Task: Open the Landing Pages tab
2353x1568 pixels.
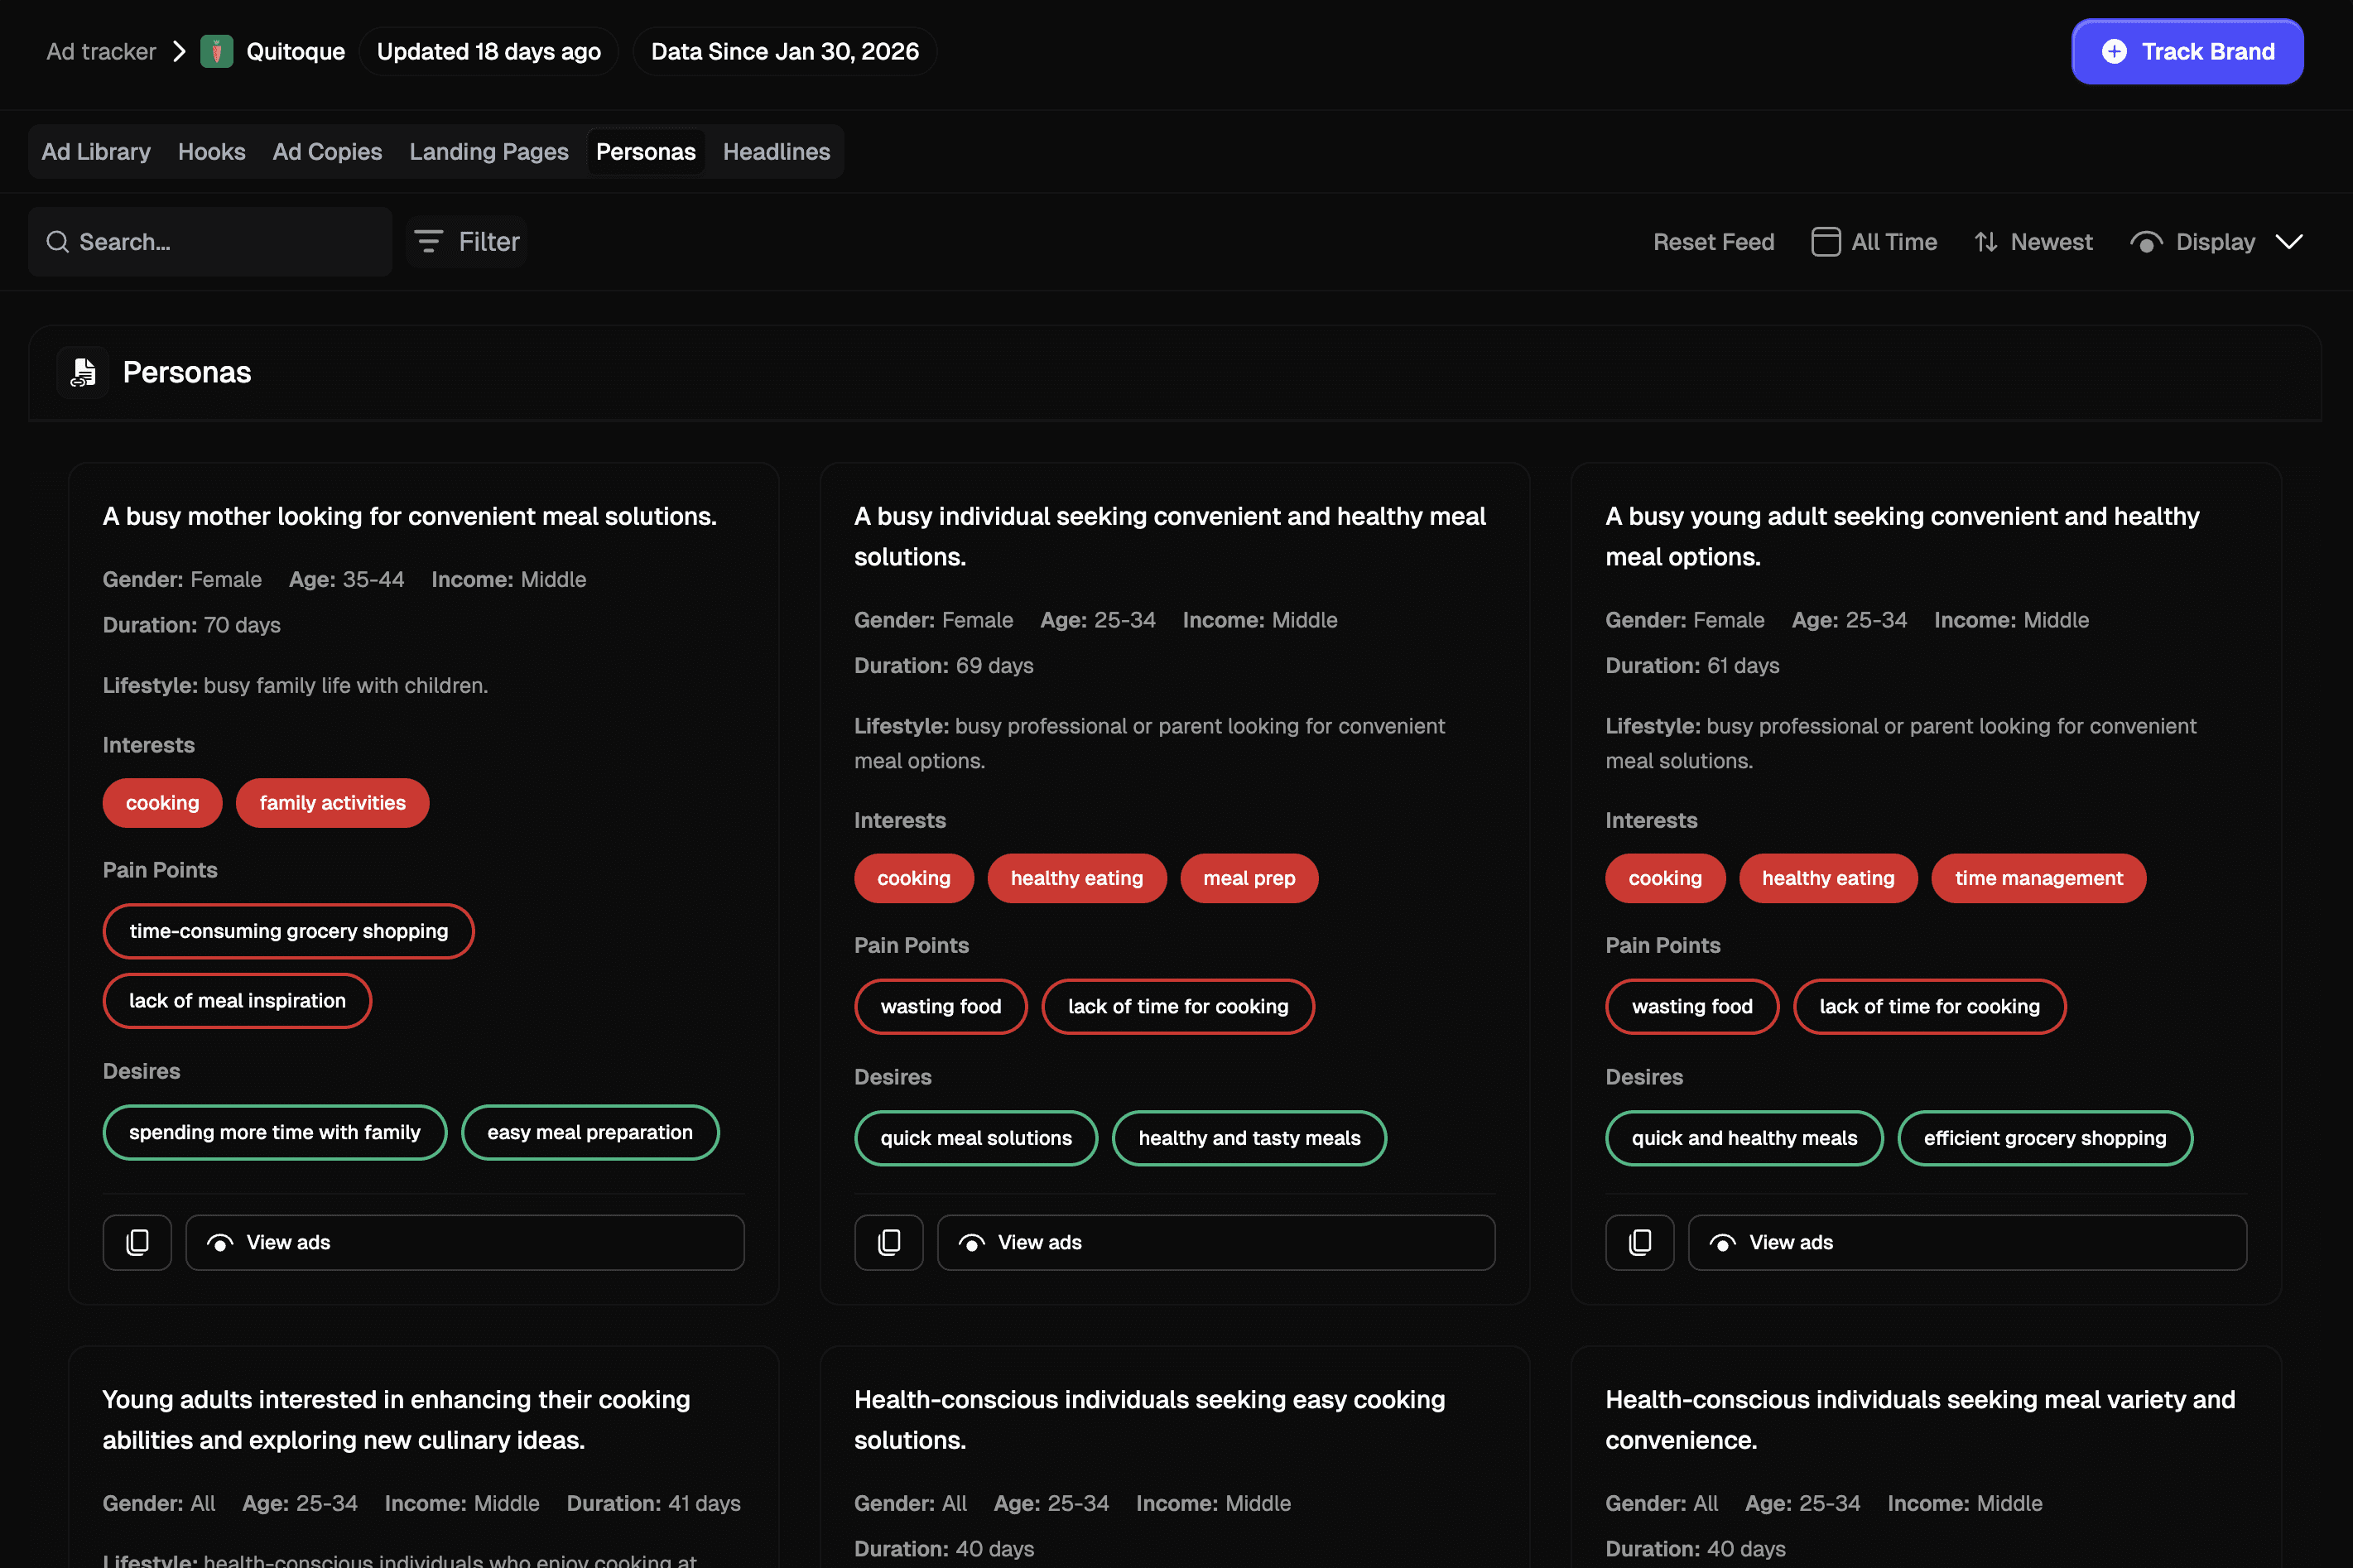Action: 488,152
